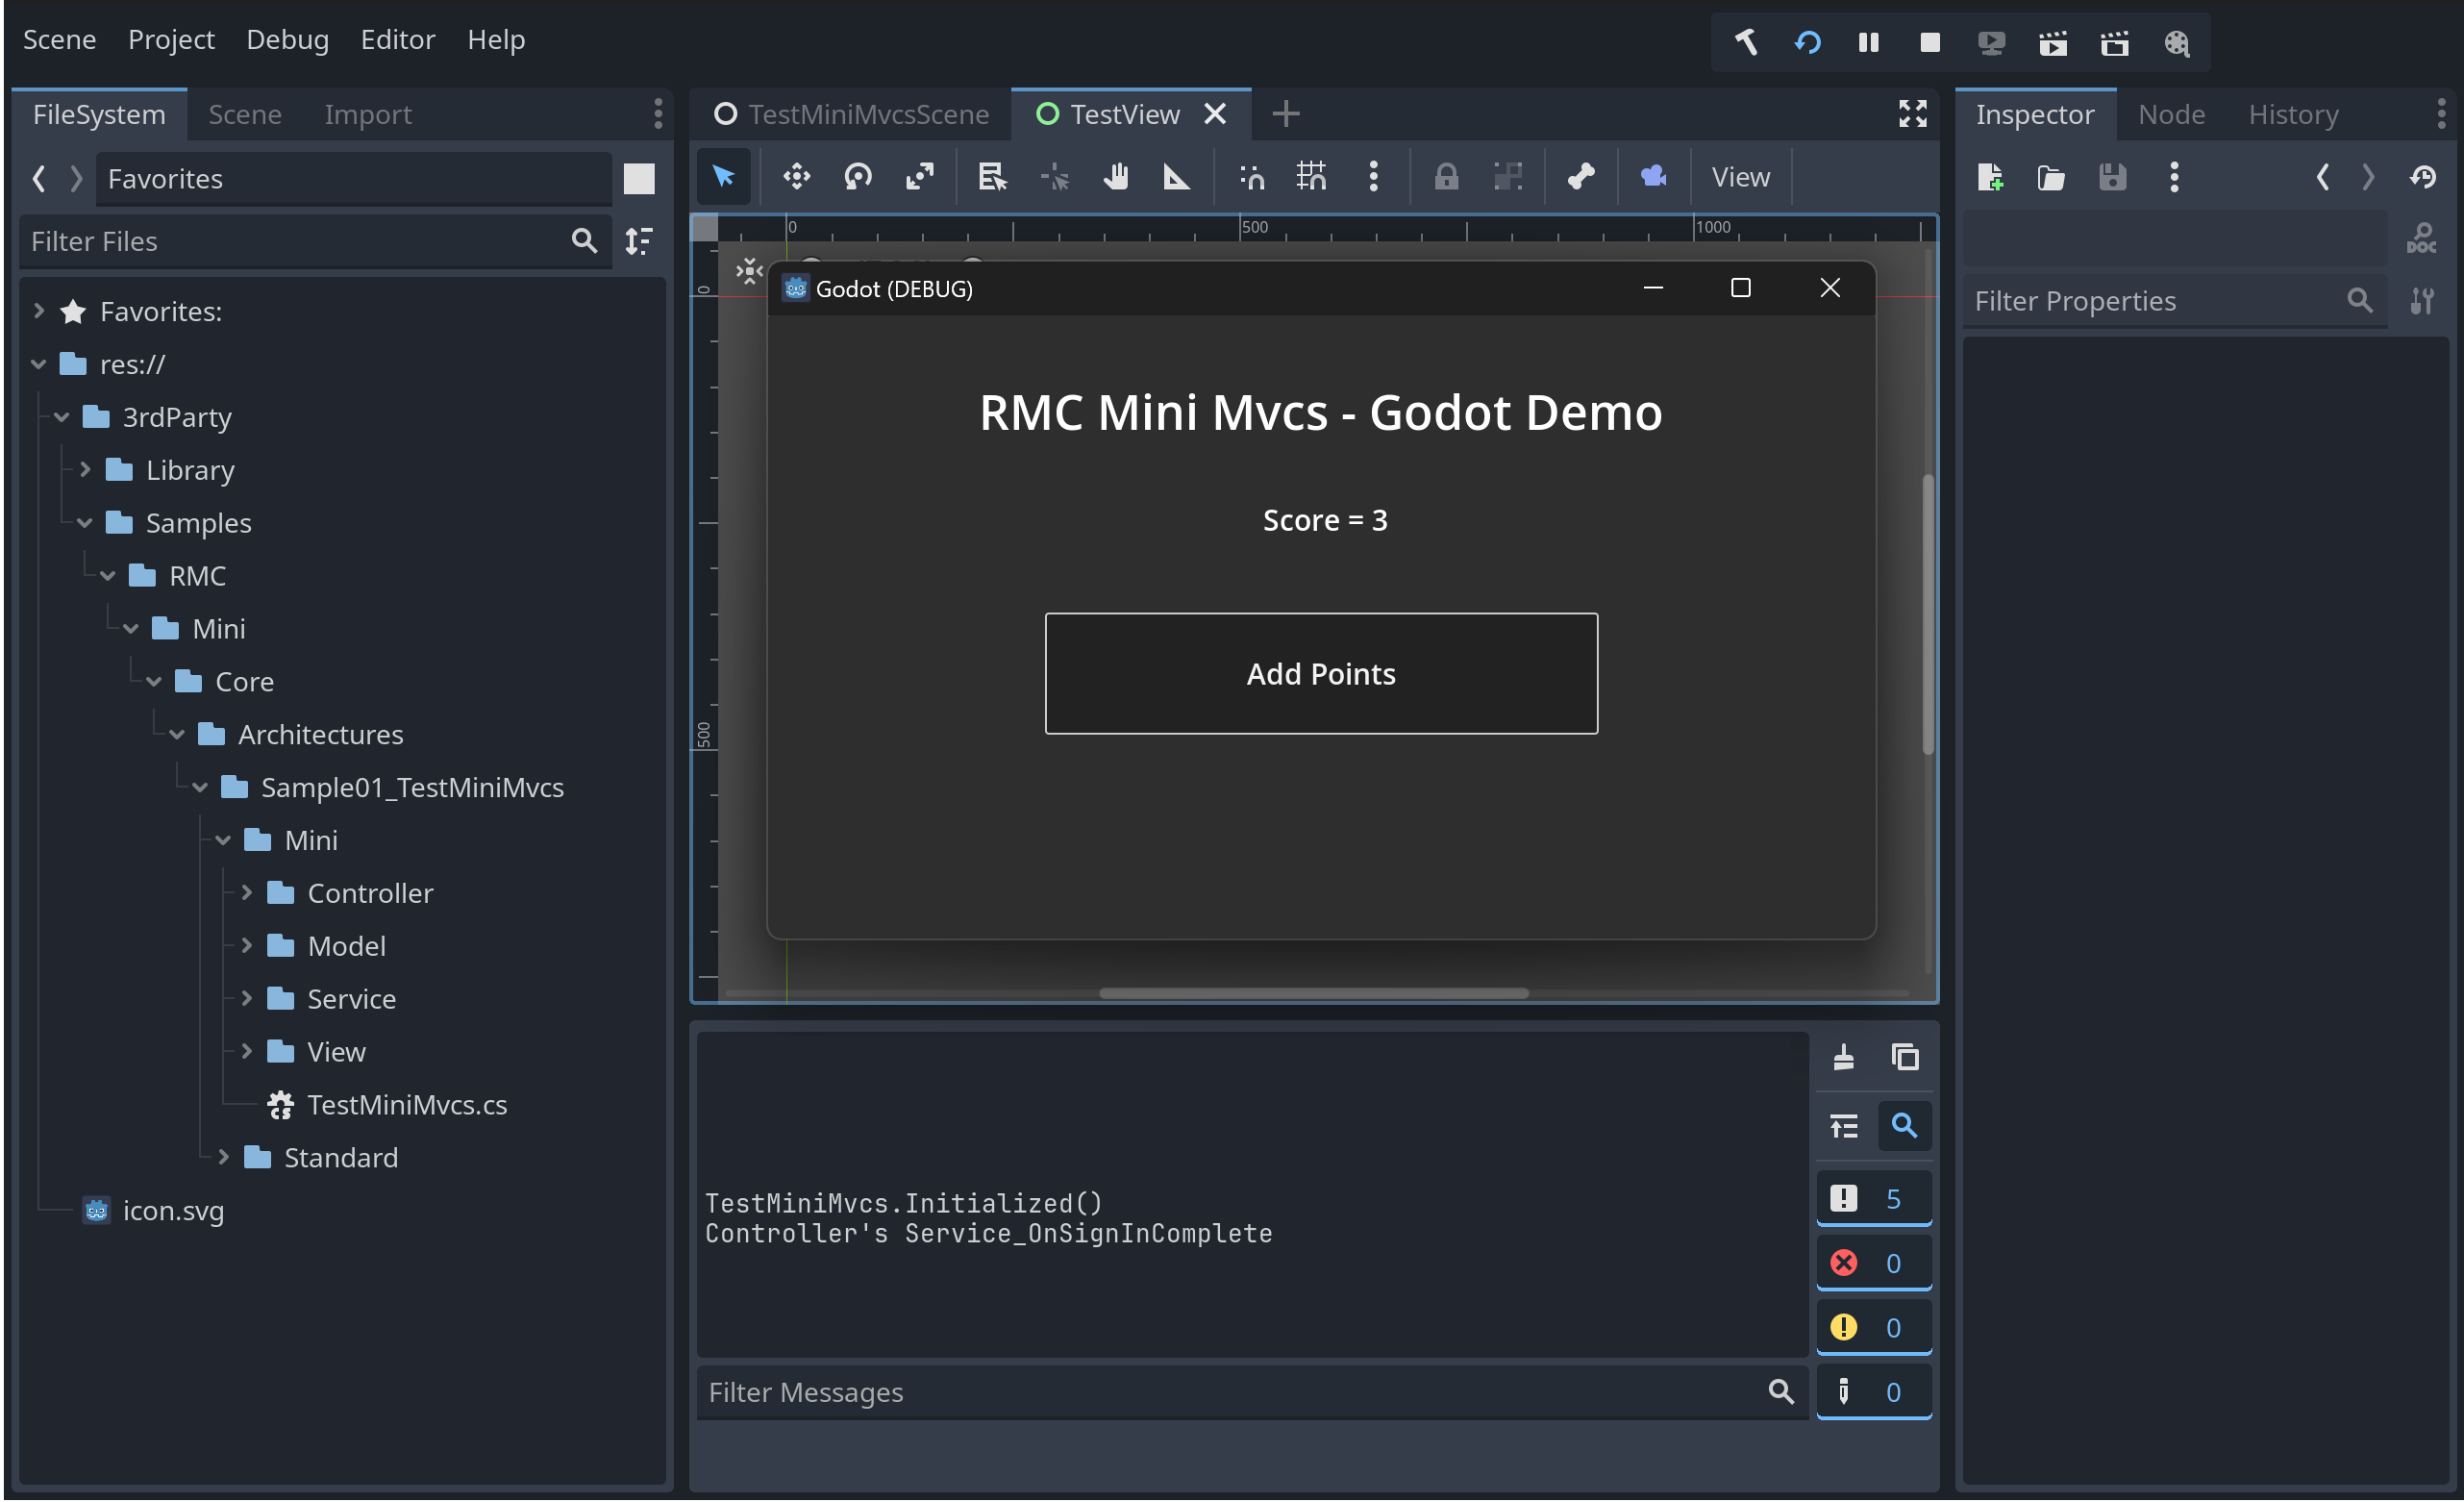Toggle error messages filter in output
2464x1502 pixels.
1873,1263
